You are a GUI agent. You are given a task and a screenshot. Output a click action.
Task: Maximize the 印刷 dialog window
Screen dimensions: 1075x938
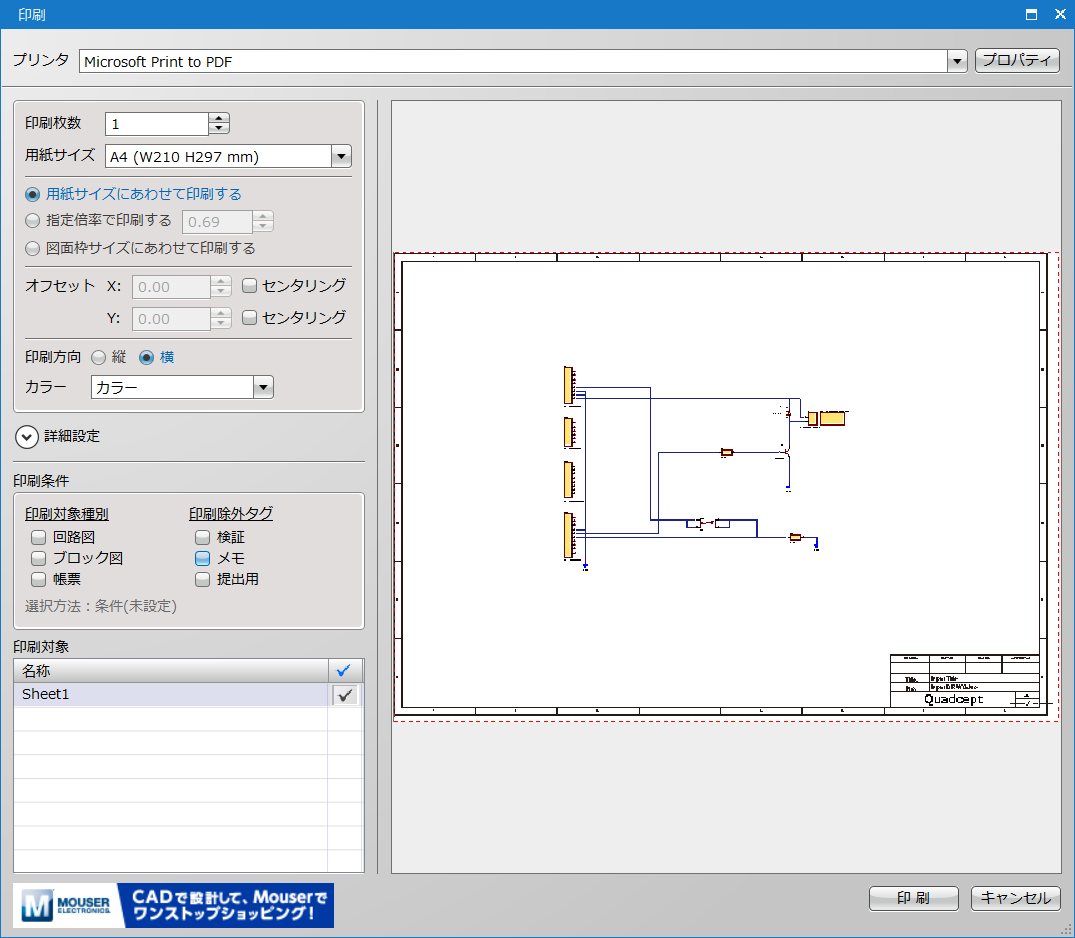1031,15
